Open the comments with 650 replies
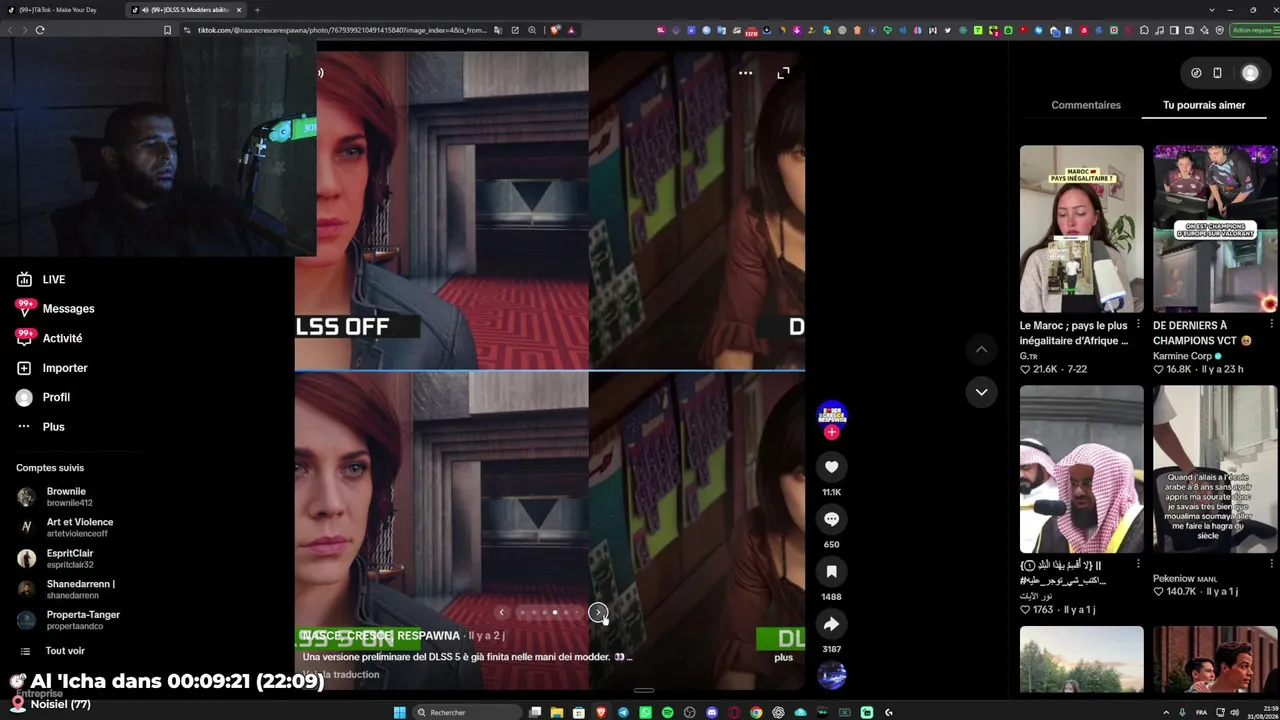The width and height of the screenshot is (1280, 720). point(831,519)
